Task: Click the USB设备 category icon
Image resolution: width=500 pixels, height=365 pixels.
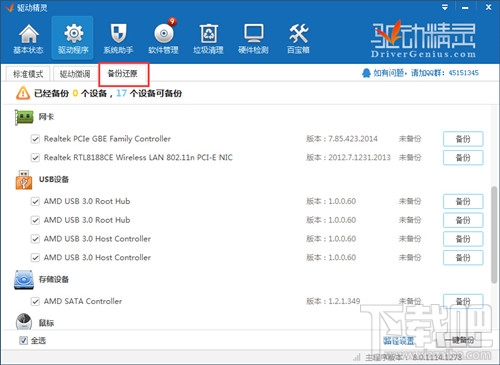Action: coord(24,180)
